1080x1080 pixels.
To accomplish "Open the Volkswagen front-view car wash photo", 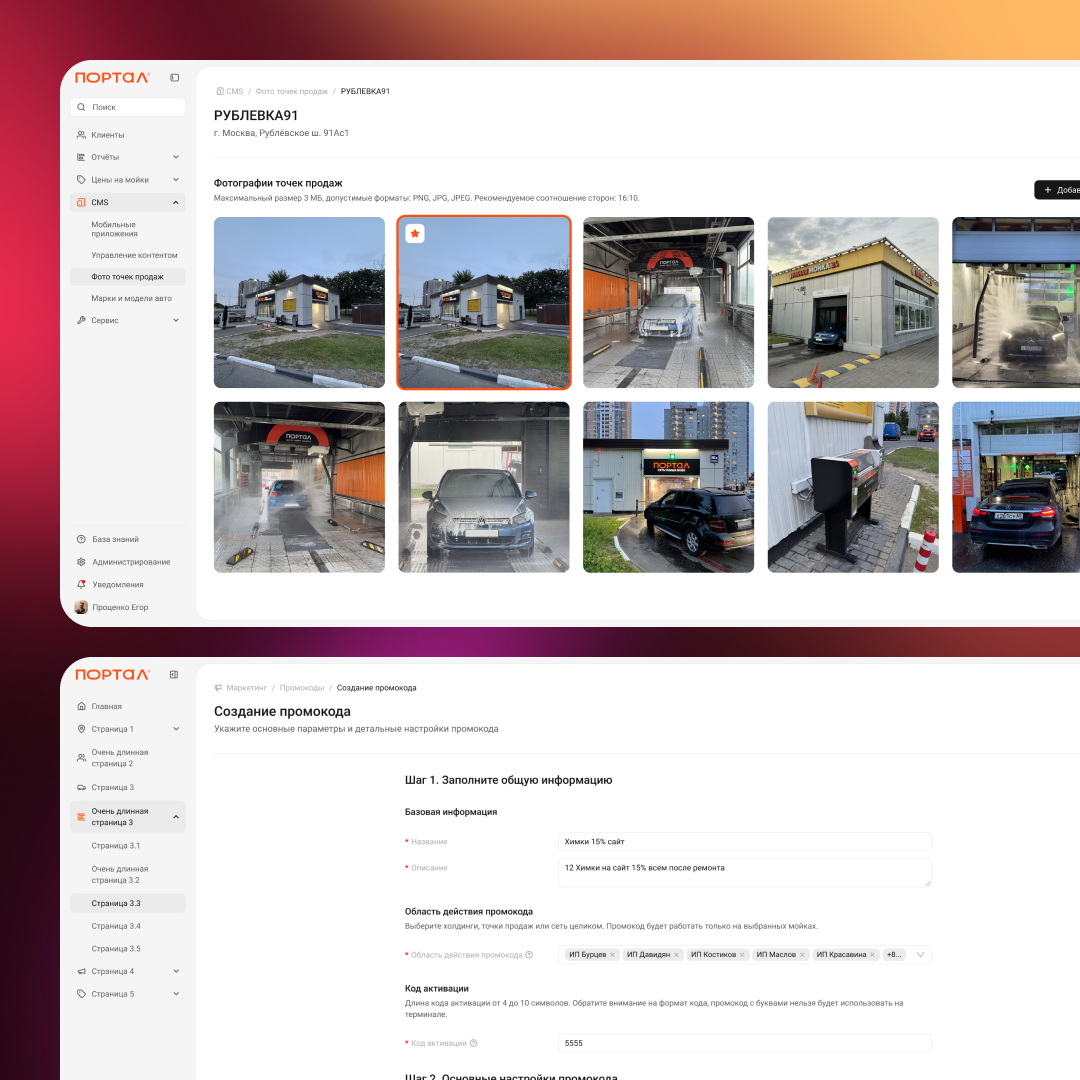I will click(484, 487).
